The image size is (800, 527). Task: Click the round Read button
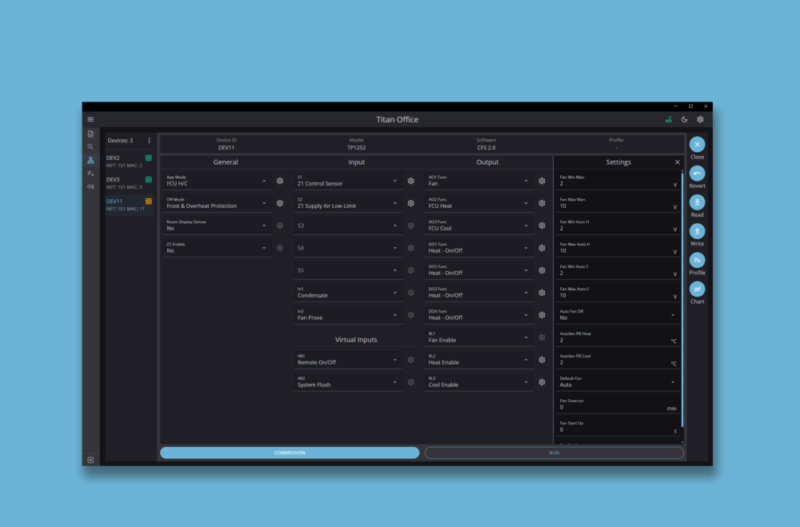tap(697, 203)
